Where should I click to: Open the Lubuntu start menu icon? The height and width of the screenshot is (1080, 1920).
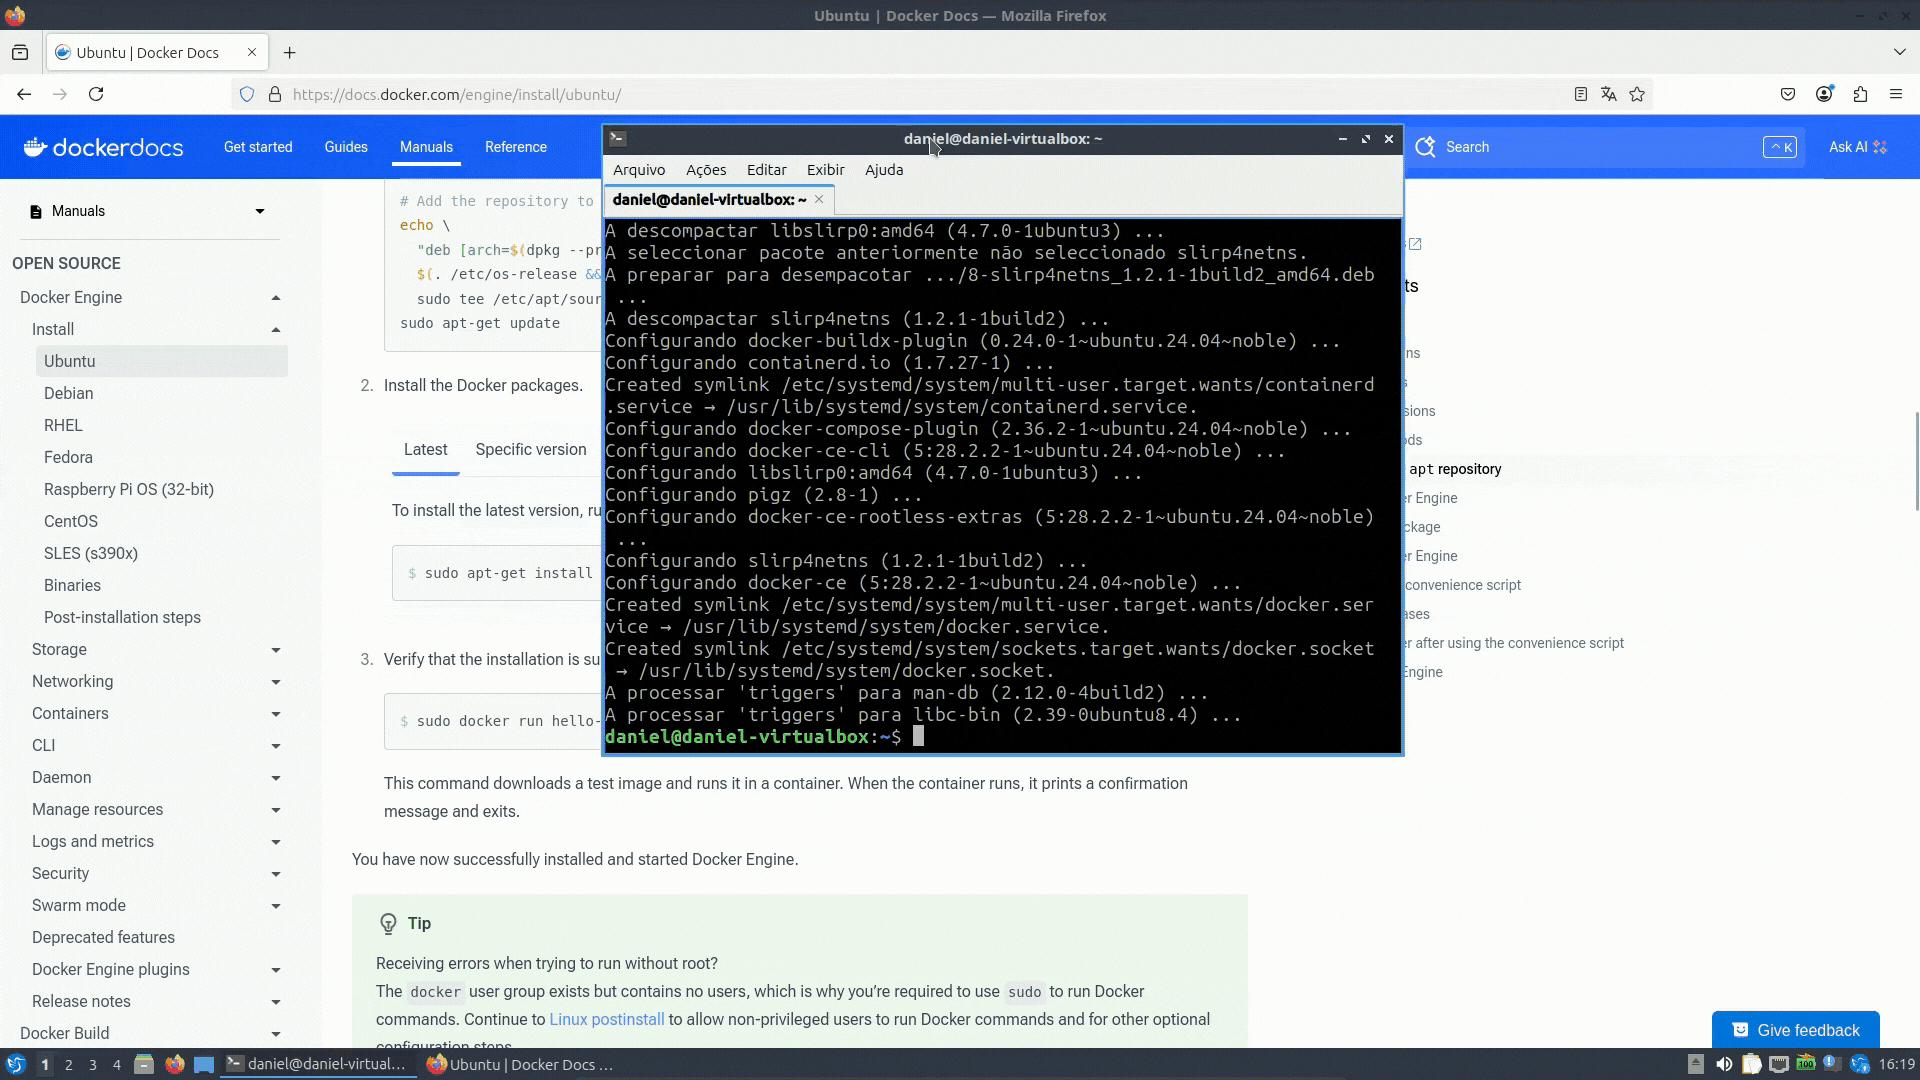(x=15, y=1064)
